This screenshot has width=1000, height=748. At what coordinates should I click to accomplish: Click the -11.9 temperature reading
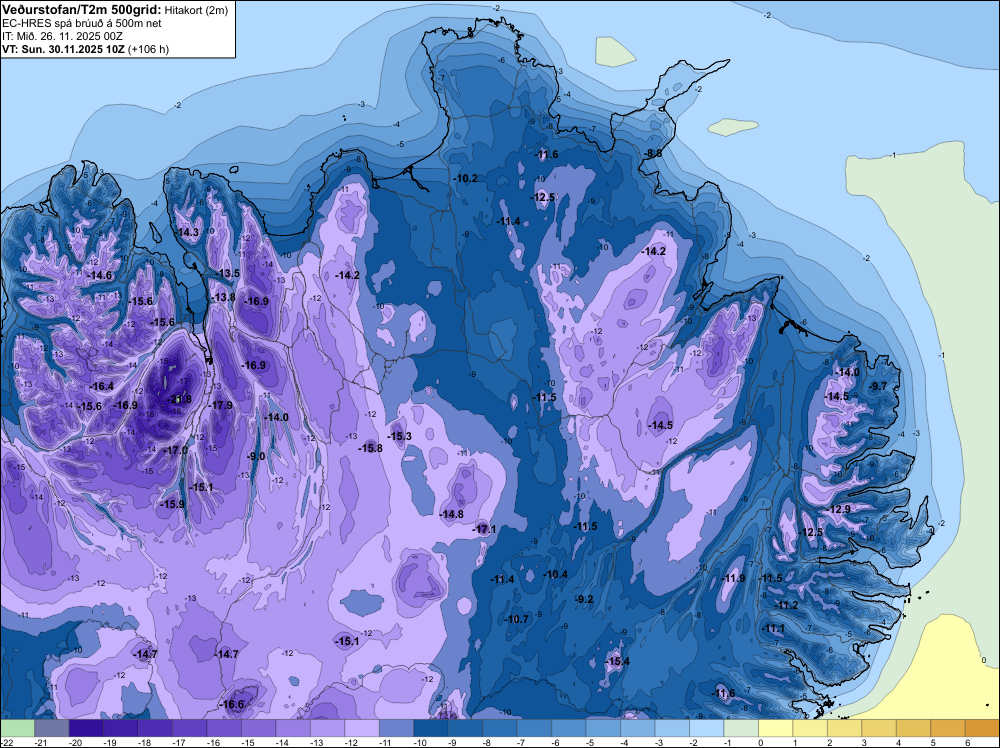(x=733, y=578)
